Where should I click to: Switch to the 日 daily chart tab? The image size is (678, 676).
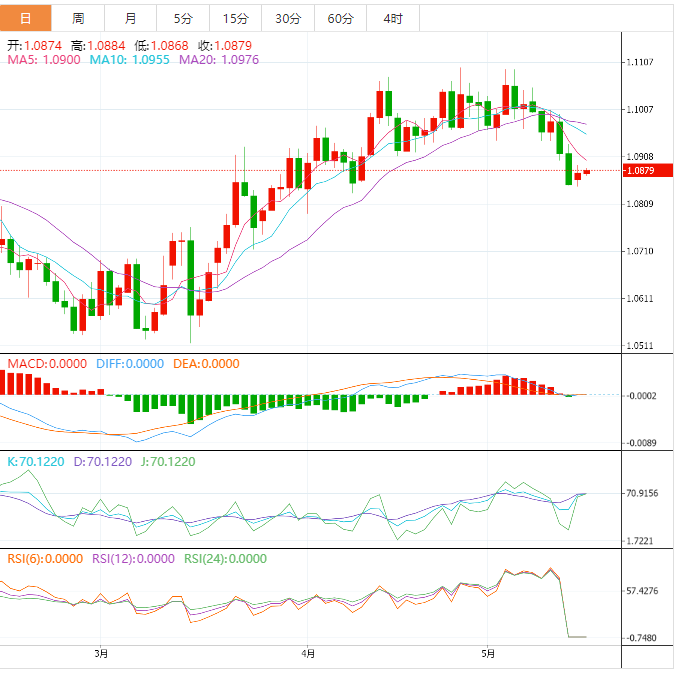click(x=26, y=19)
